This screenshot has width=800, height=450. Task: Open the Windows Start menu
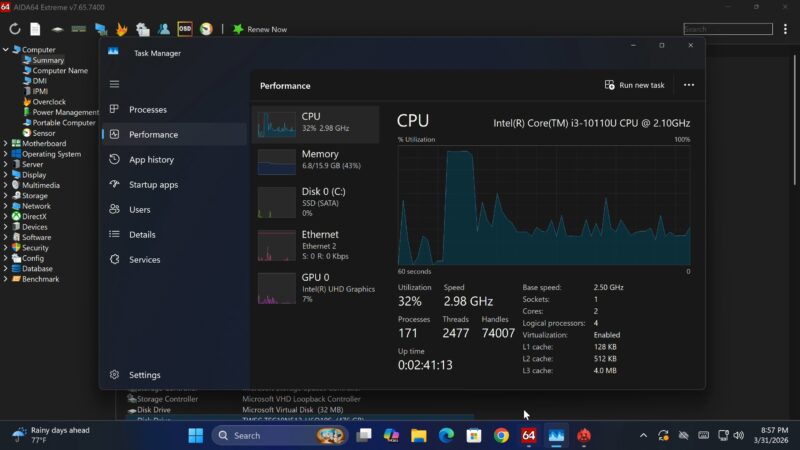click(x=195, y=435)
